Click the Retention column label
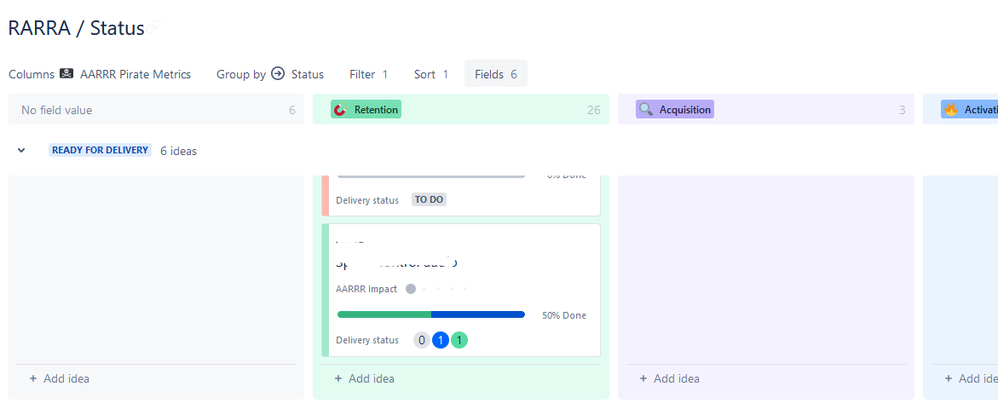Viewport: 998px width, 409px height. [366, 109]
